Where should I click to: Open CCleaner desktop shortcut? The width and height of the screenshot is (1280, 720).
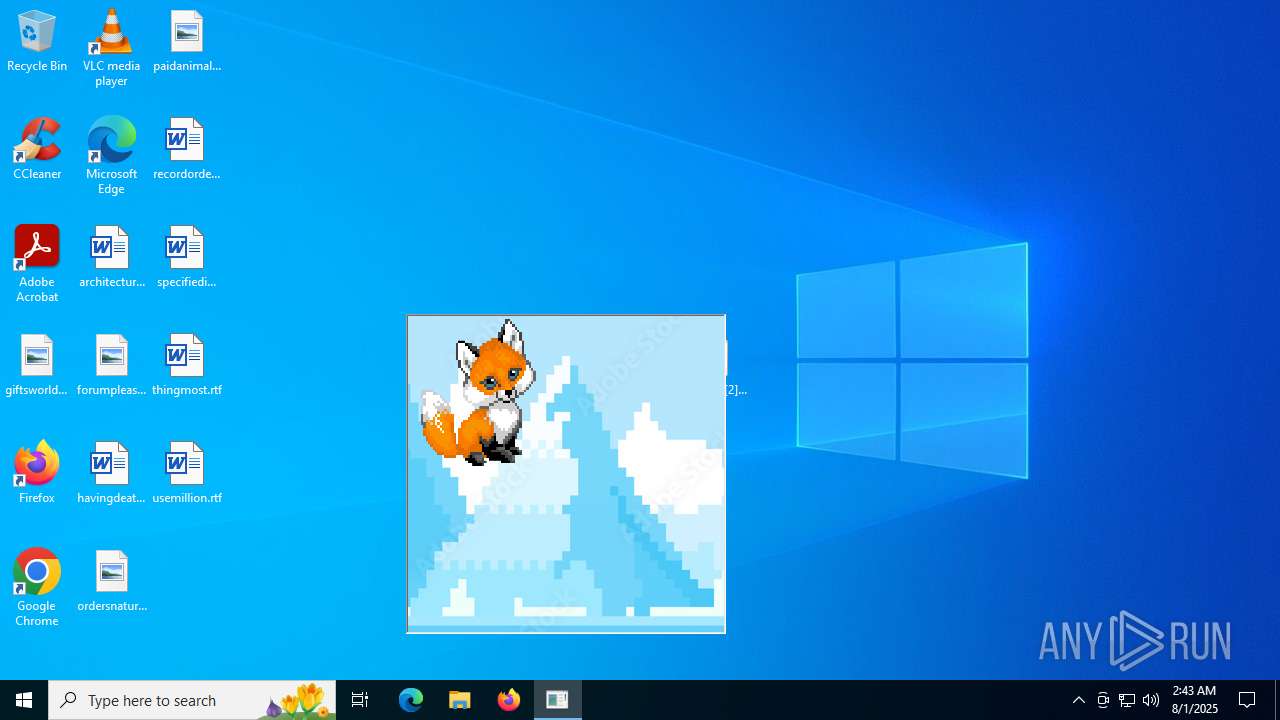[x=37, y=149]
